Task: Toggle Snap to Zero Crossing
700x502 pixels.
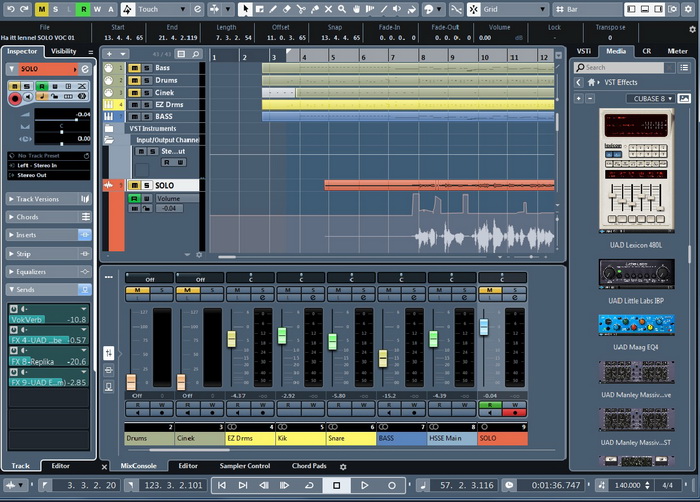Action: 456,9
